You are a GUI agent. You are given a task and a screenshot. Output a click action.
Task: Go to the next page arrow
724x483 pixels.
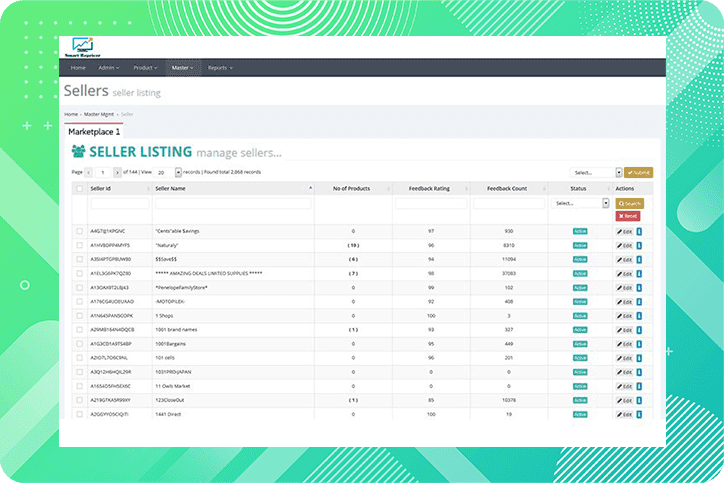click(117, 172)
